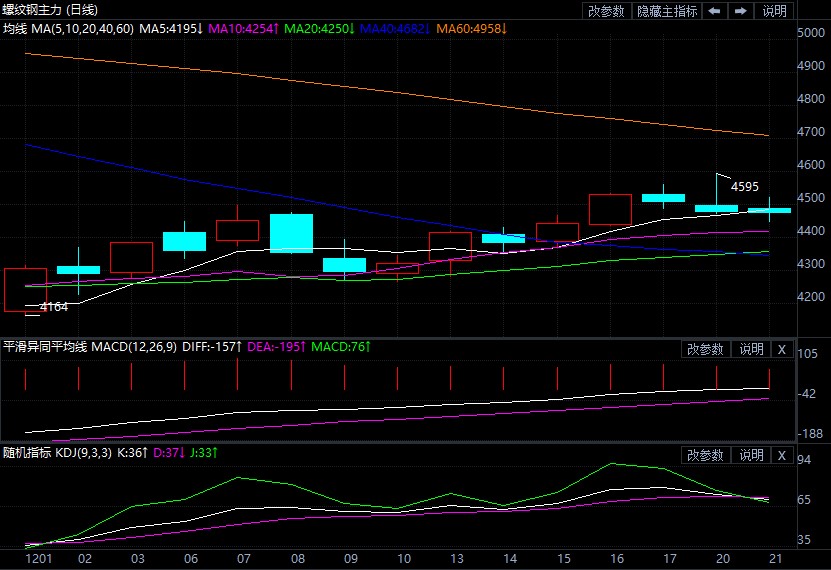Click the red hollow candlestick on date 16
The height and width of the screenshot is (570, 831).
click(x=610, y=210)
